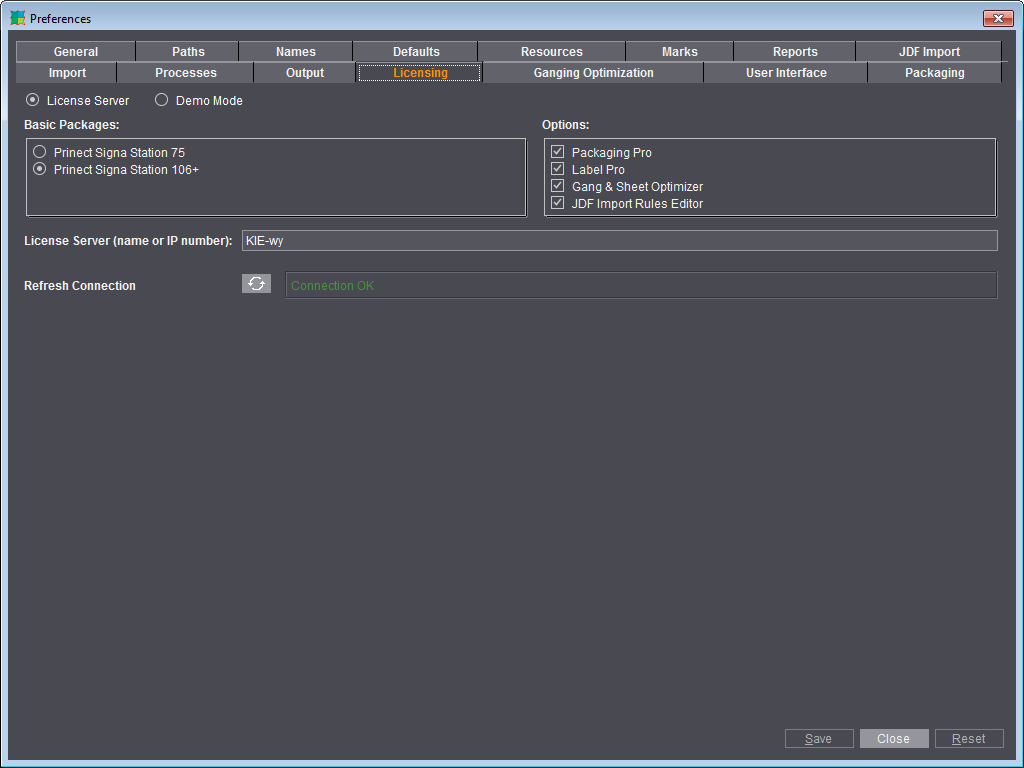Switch to the Paths tab
1024x768 pixels.
click(x=188, y=51)
